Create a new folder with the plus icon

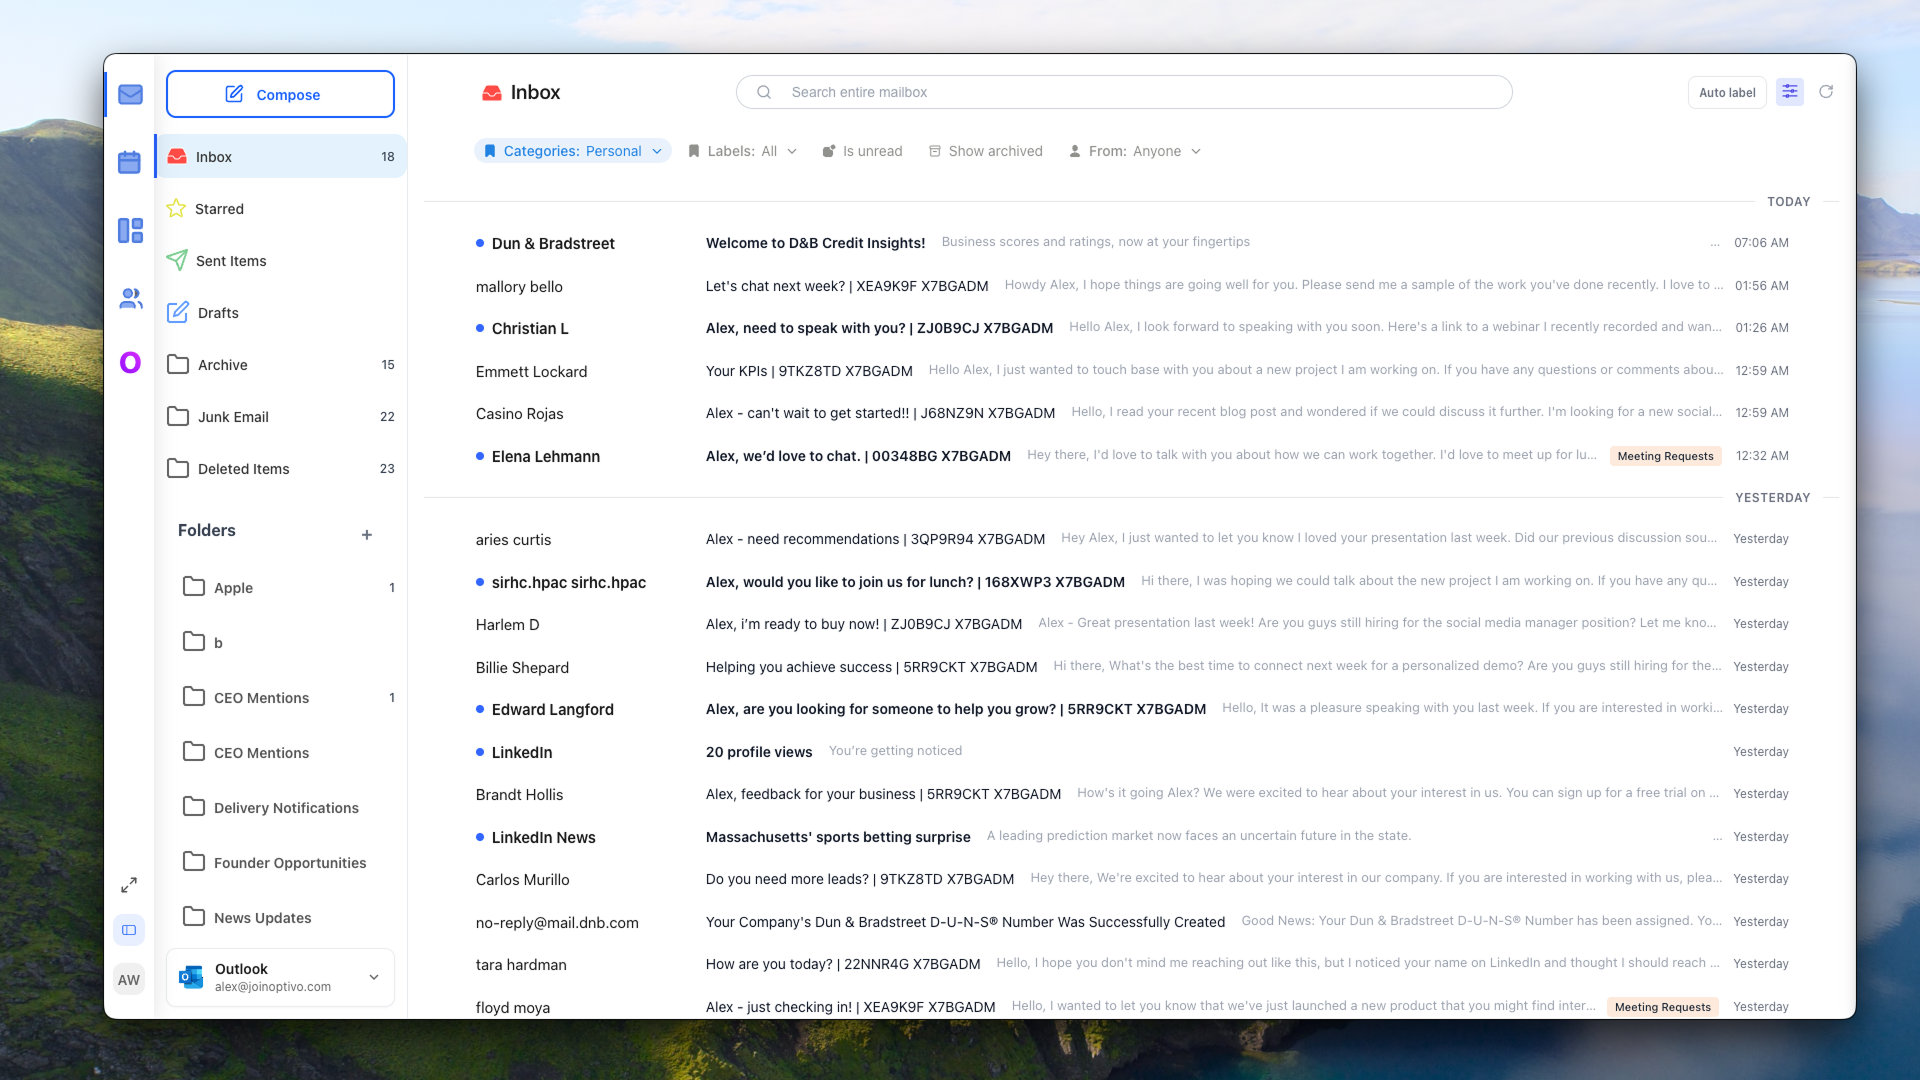tap(367, 535)
